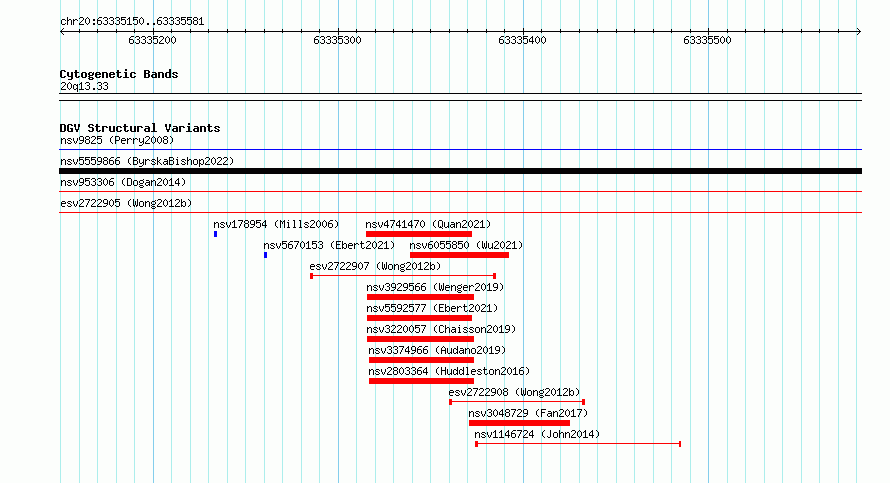Click the red nsv953306 variant line
890x483 pixels.
pyautogui.click(x=460, y=192)
